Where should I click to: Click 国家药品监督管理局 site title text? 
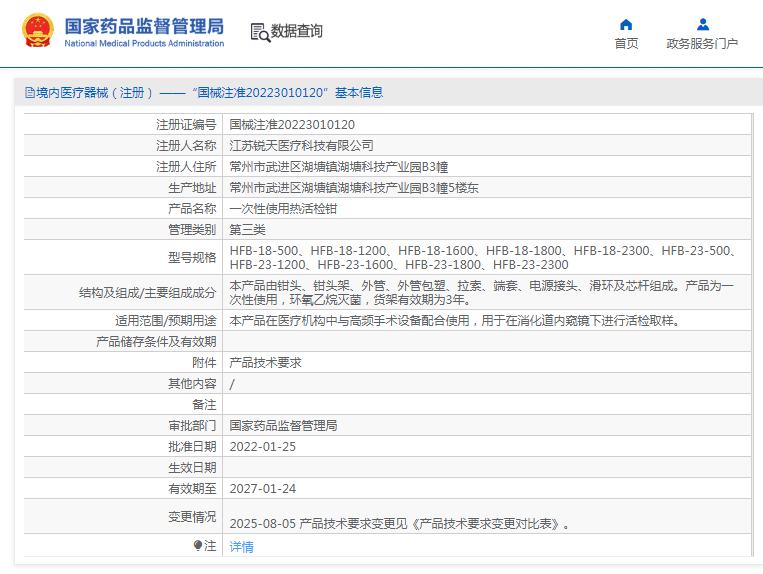click(144, 26)
